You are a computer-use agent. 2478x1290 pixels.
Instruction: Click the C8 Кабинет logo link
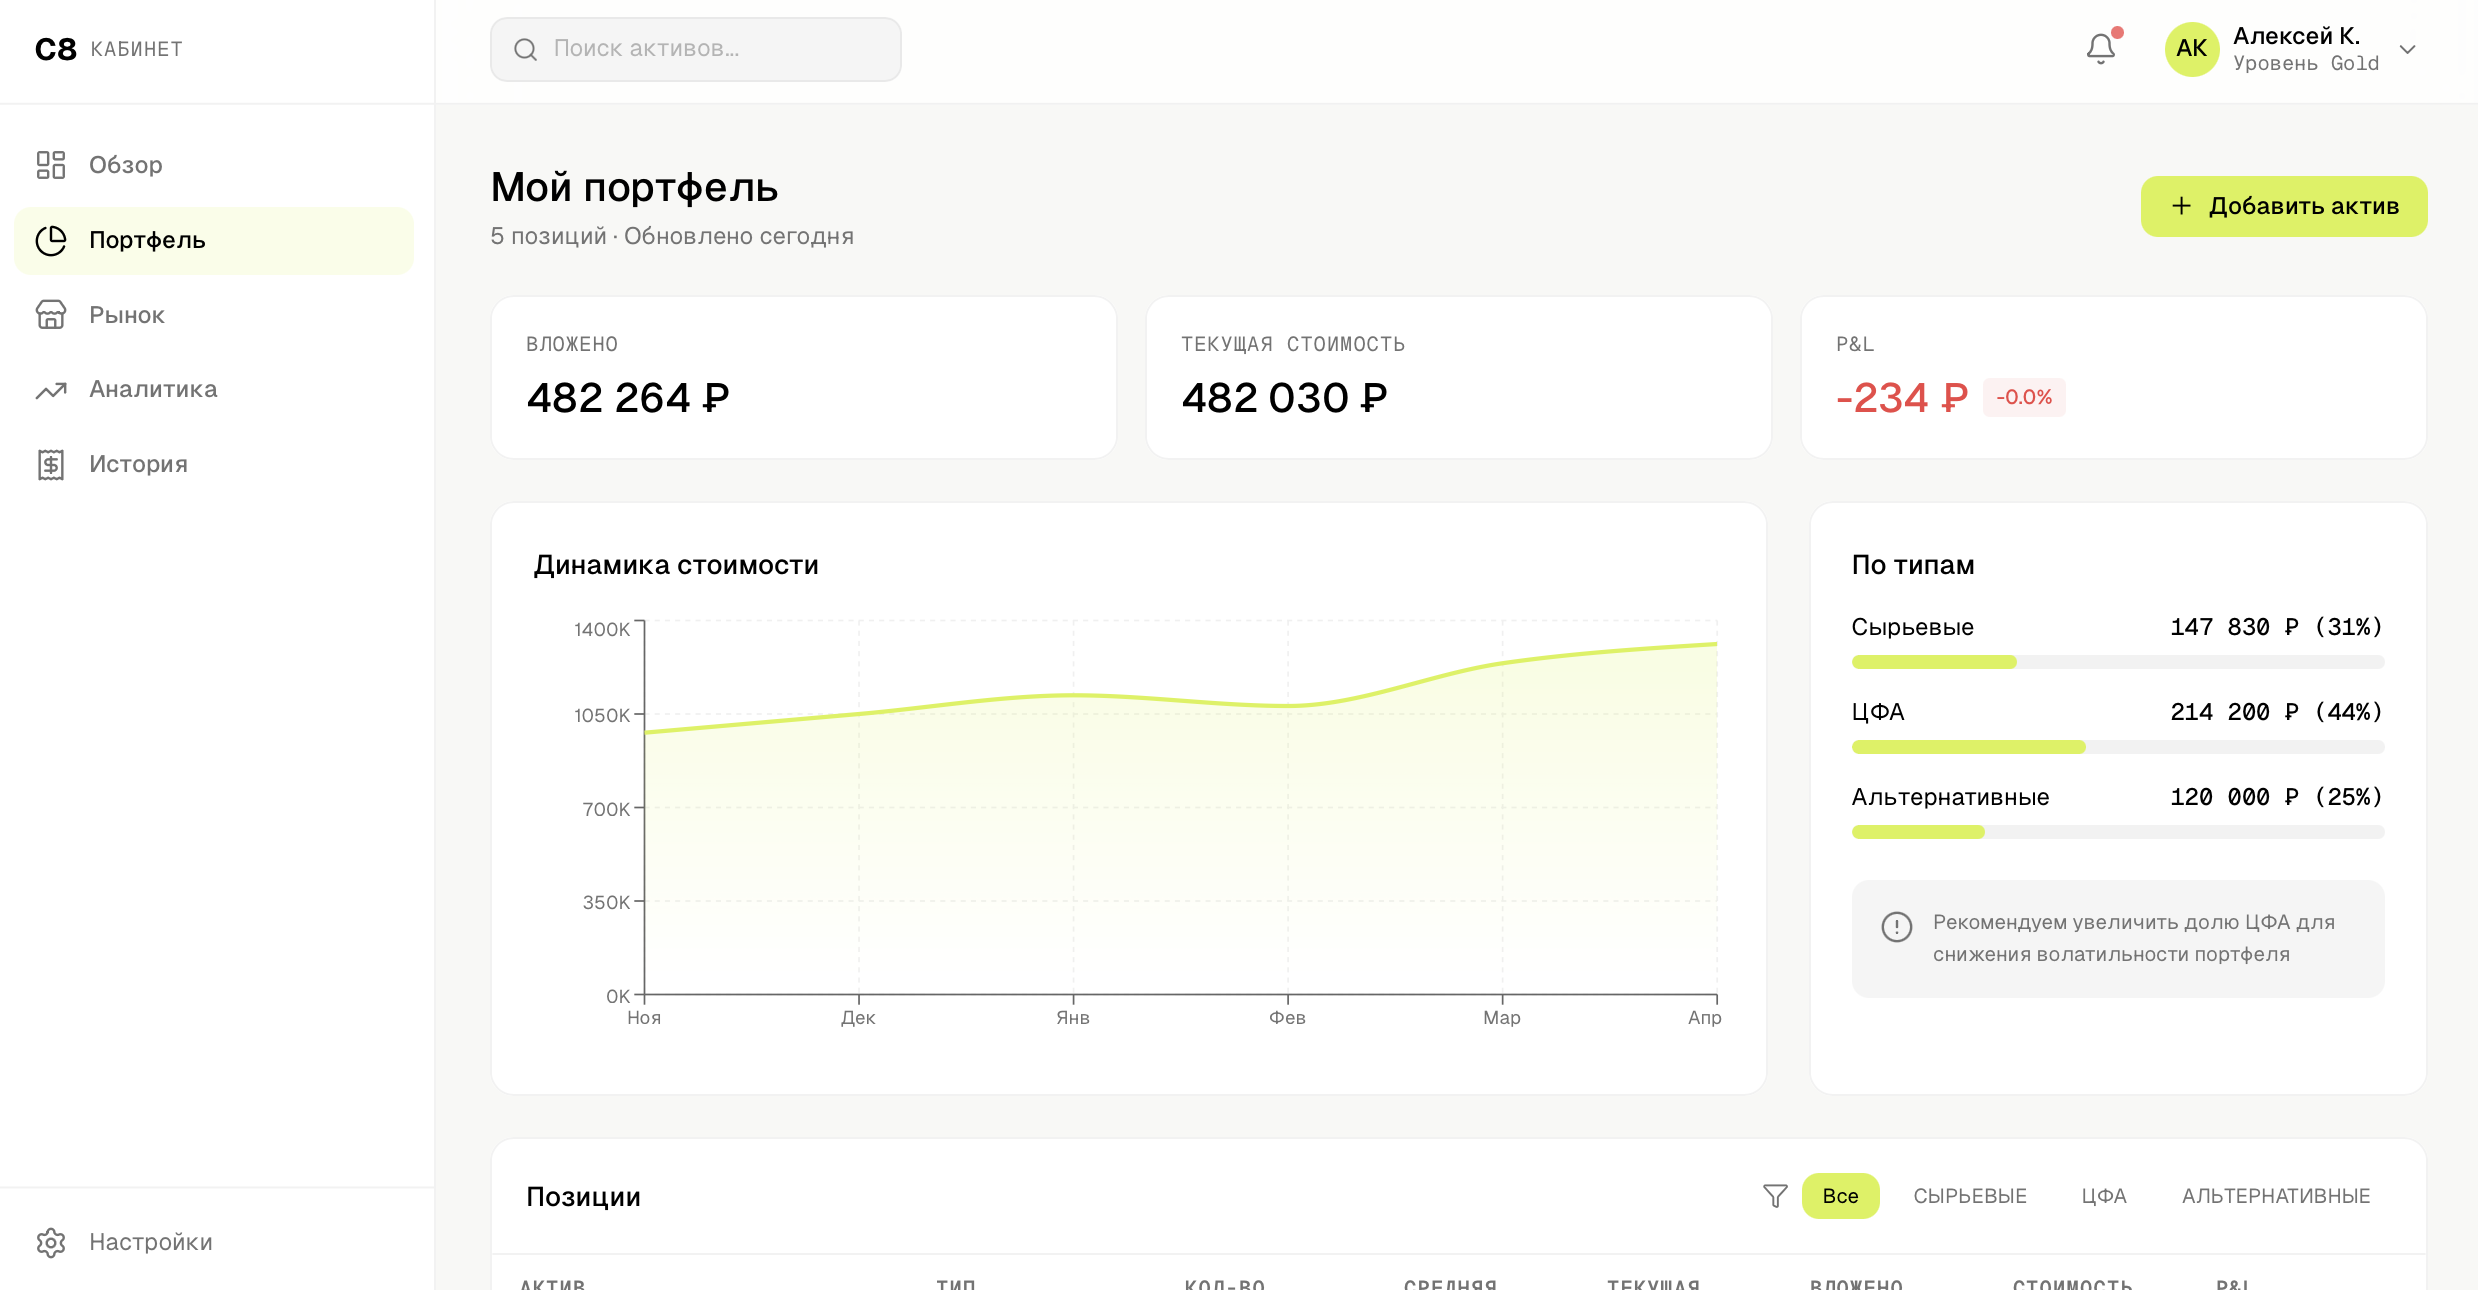108,49
